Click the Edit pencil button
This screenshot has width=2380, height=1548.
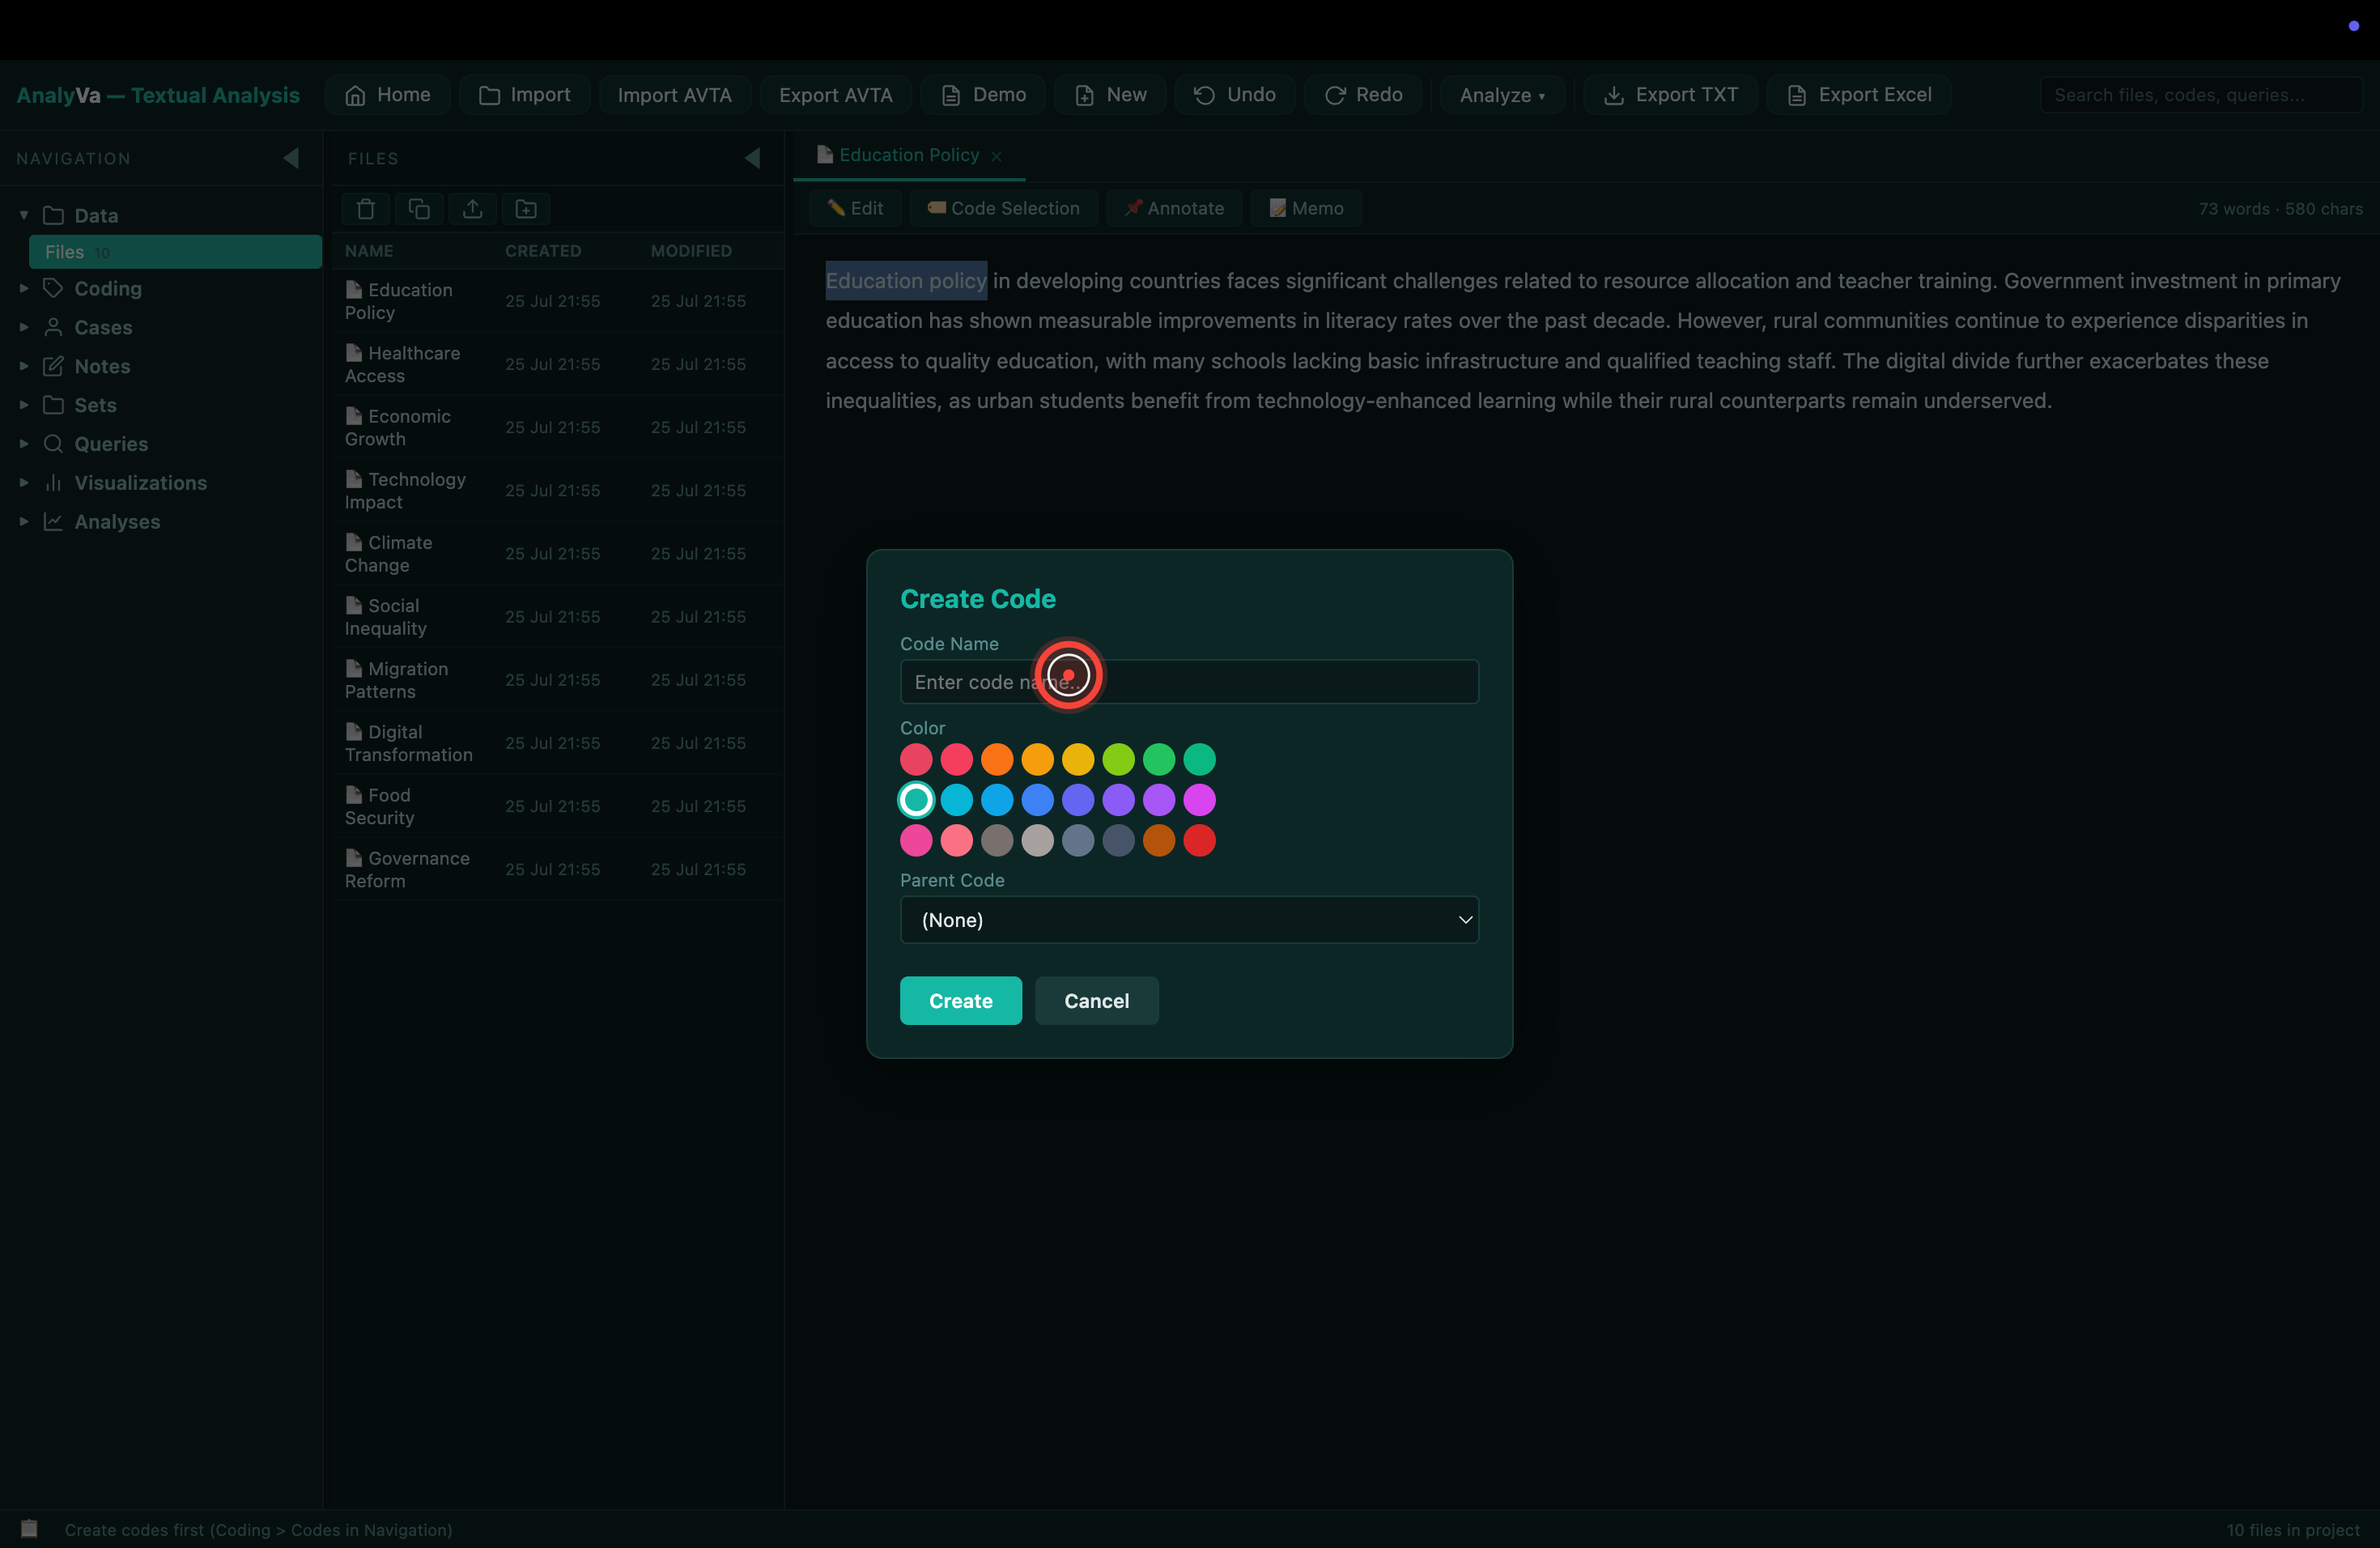point(855,208)
